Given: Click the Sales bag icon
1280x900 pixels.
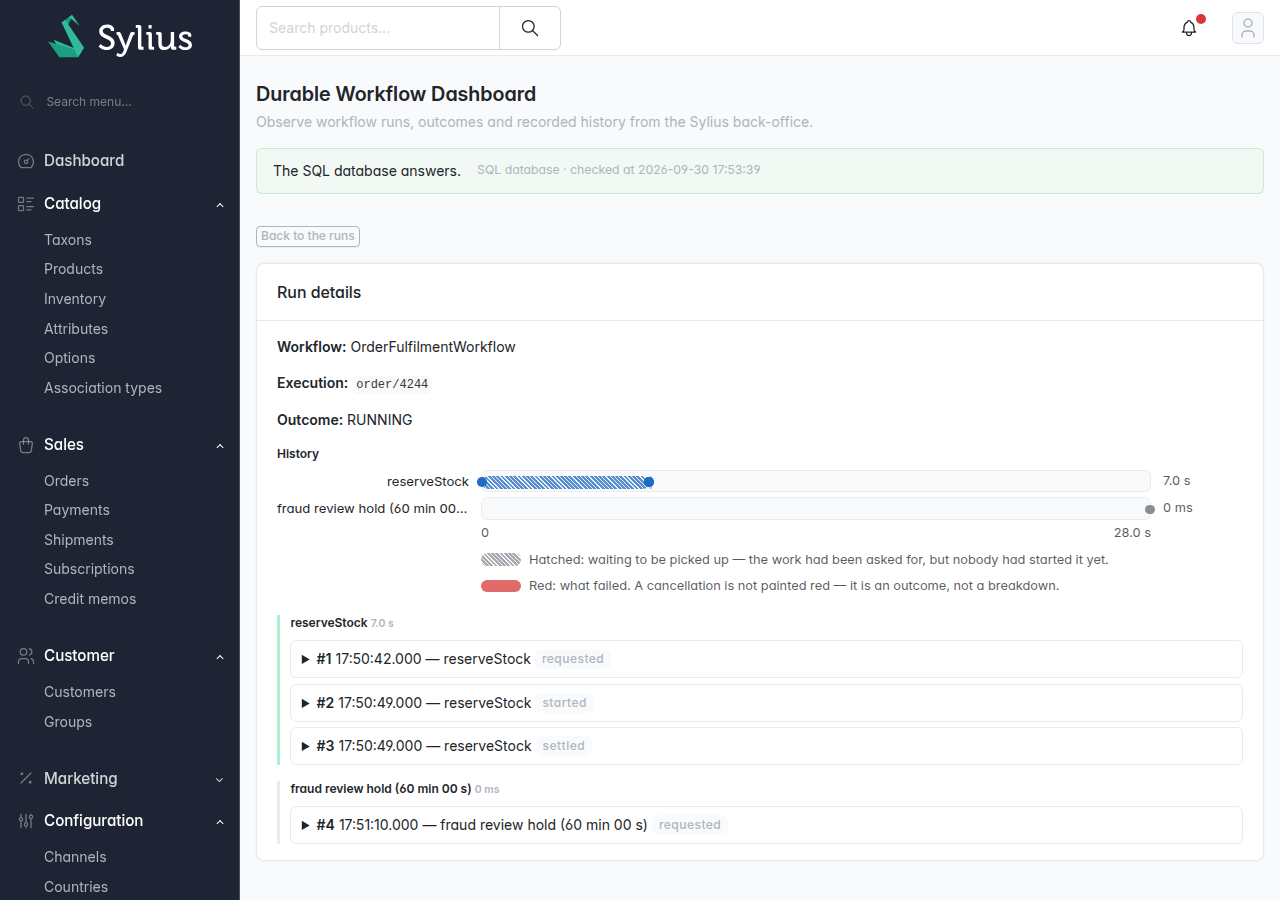Looking at the screenshot, I should (26, 445).
